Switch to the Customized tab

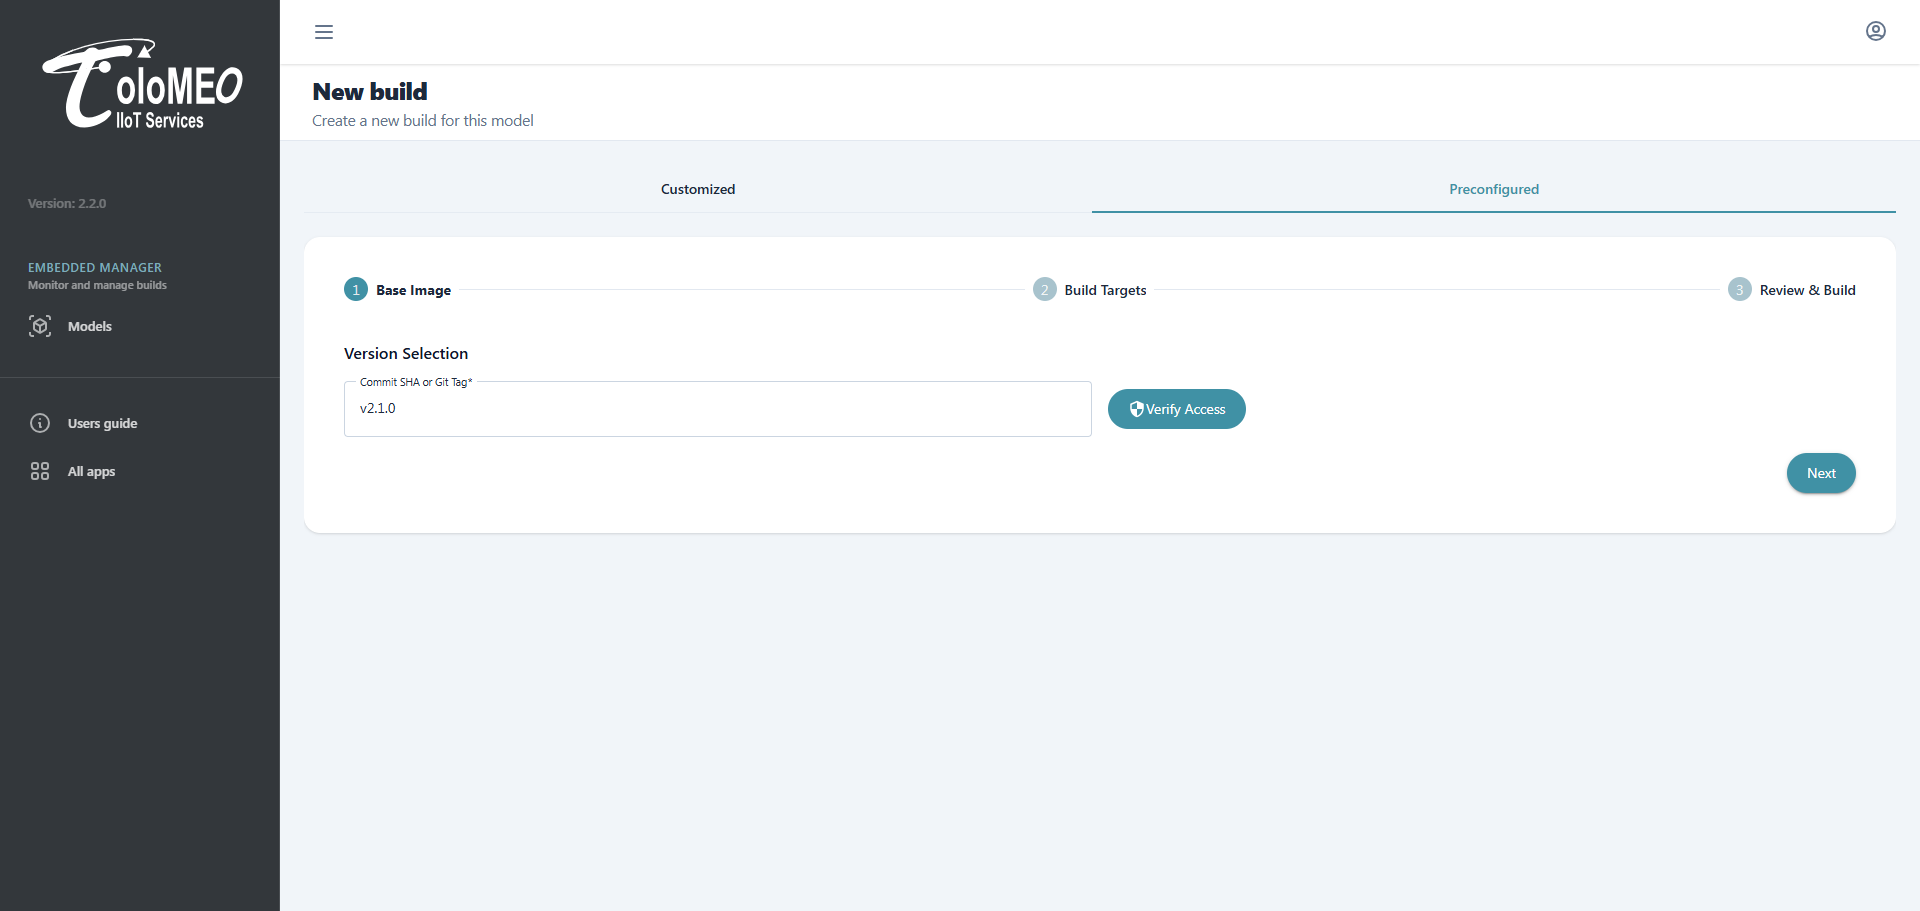697,189
